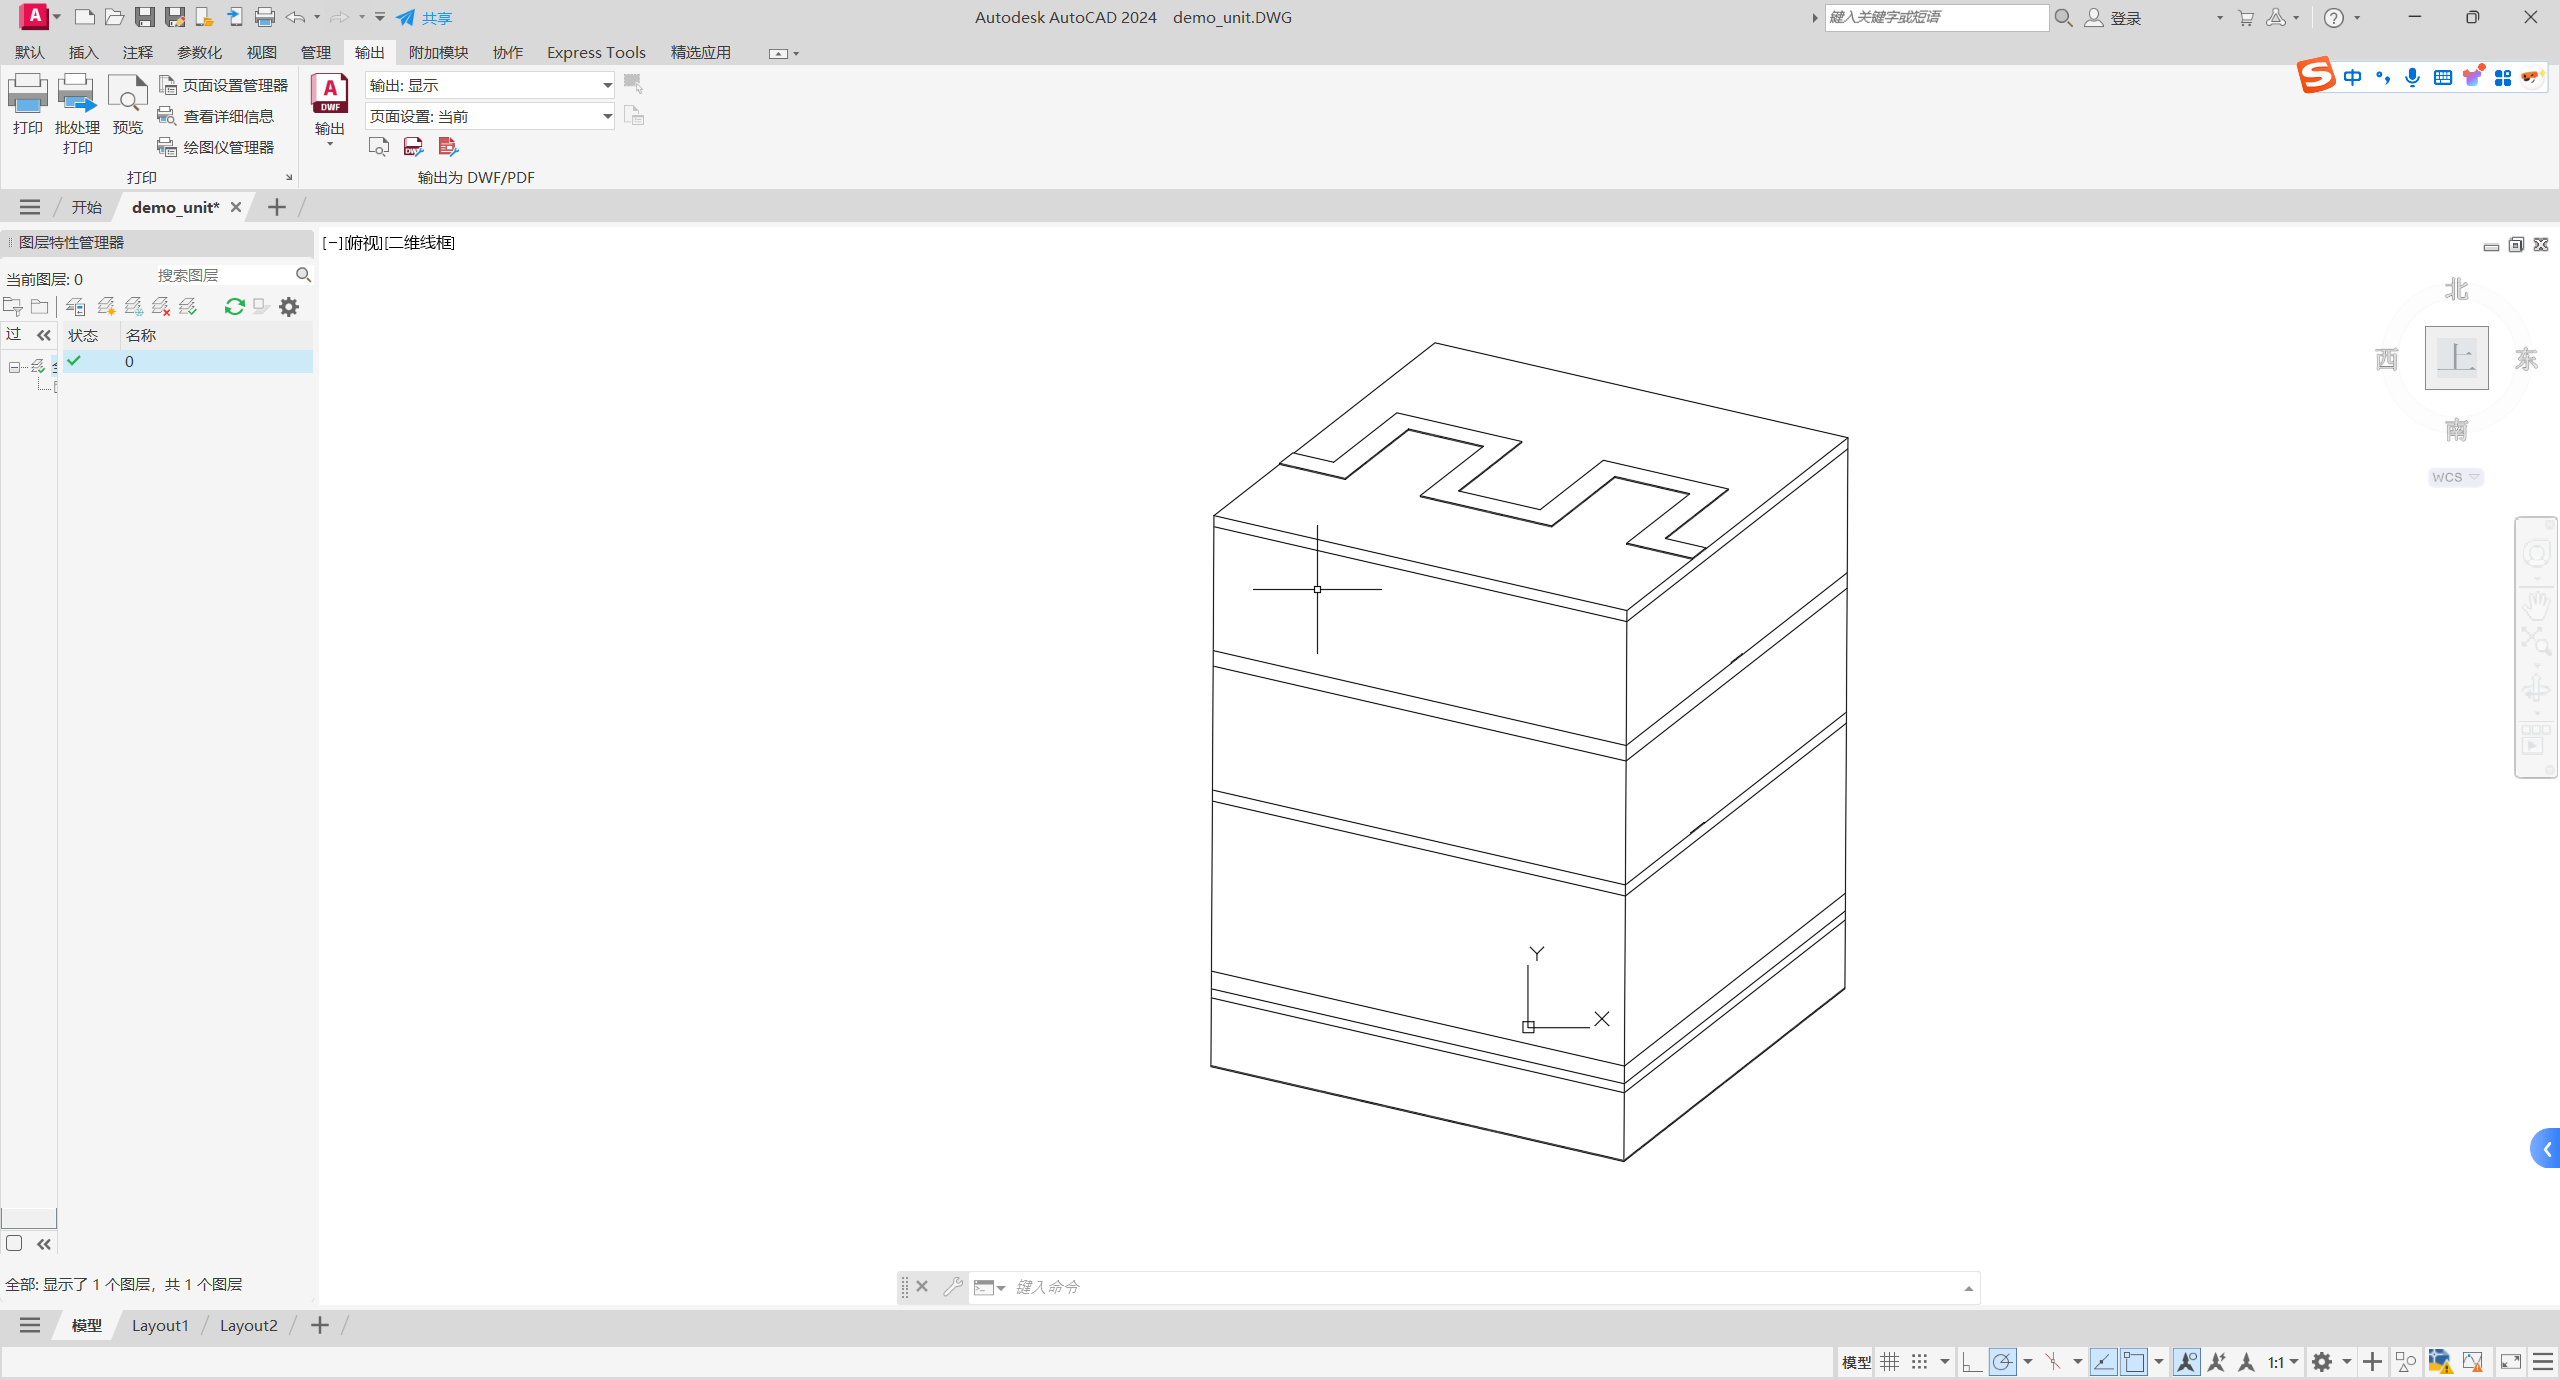Click the layer states manager icon
The width and height of the screenshot is (2560, 1380).
(76, 307)
